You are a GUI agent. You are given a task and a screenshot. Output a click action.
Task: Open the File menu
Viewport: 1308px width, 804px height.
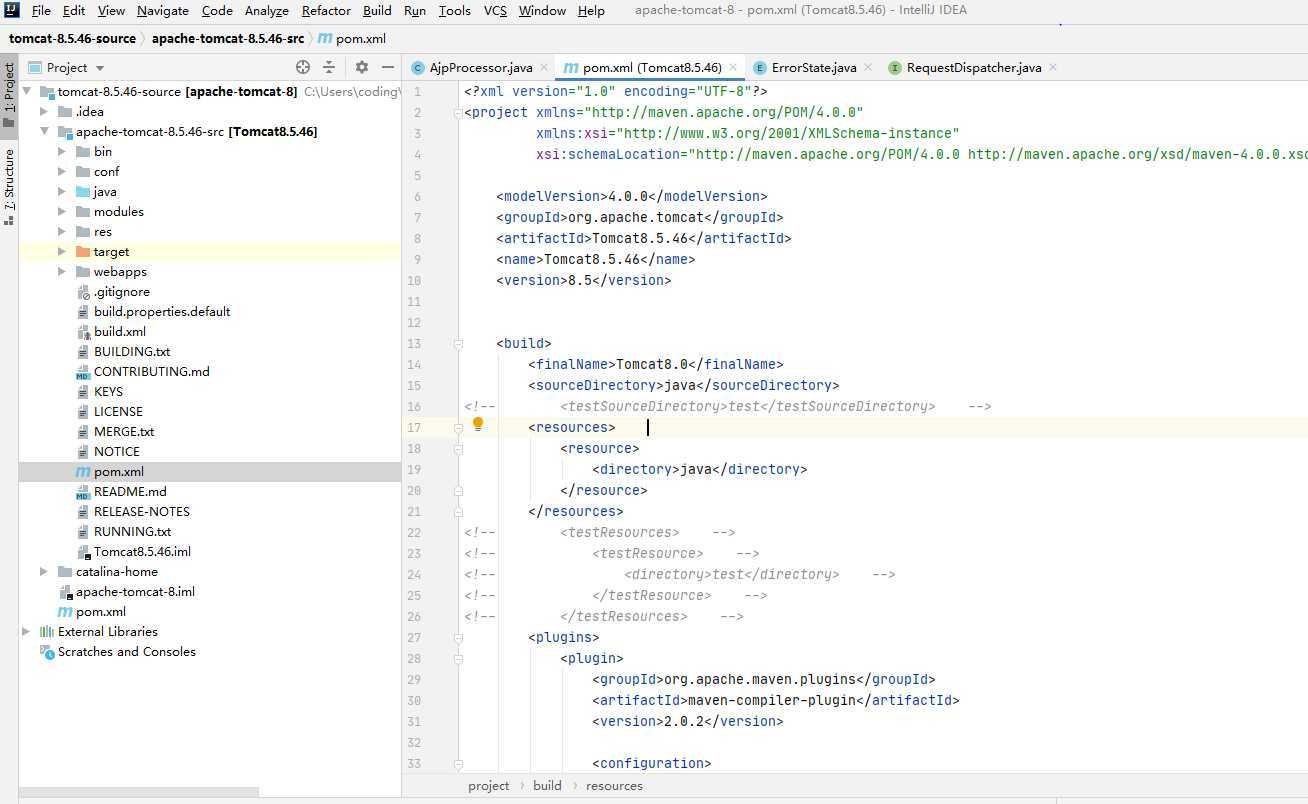41,11
